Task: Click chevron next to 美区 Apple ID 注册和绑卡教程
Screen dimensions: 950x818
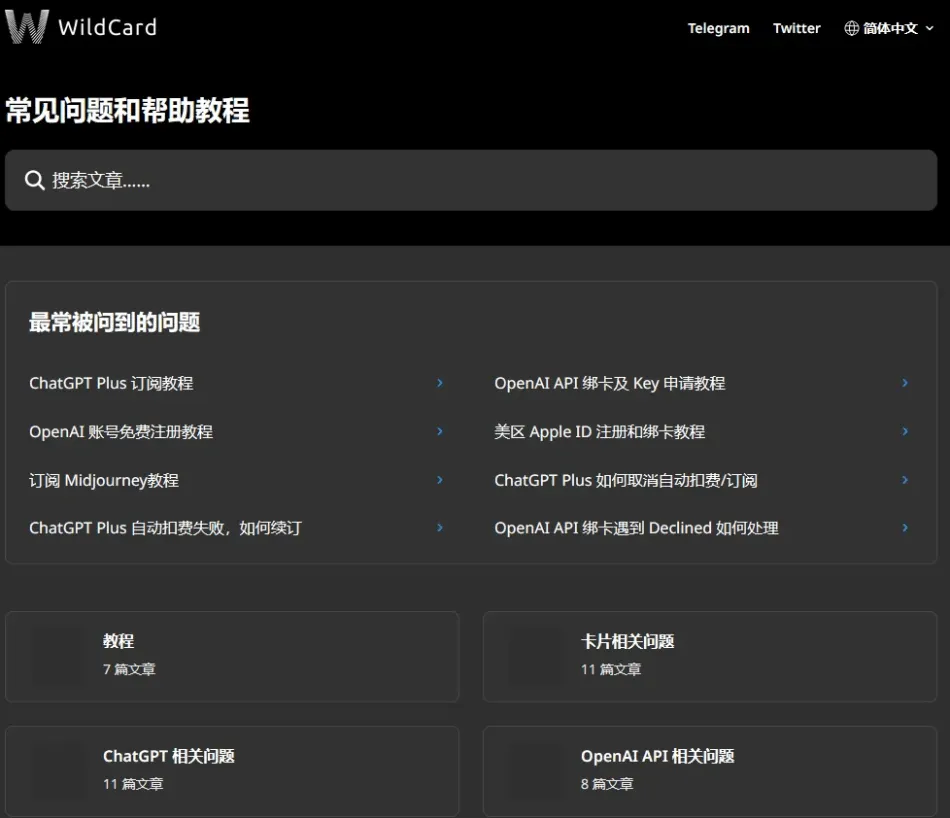Action: pyautogui.click(x=905, y=431)
